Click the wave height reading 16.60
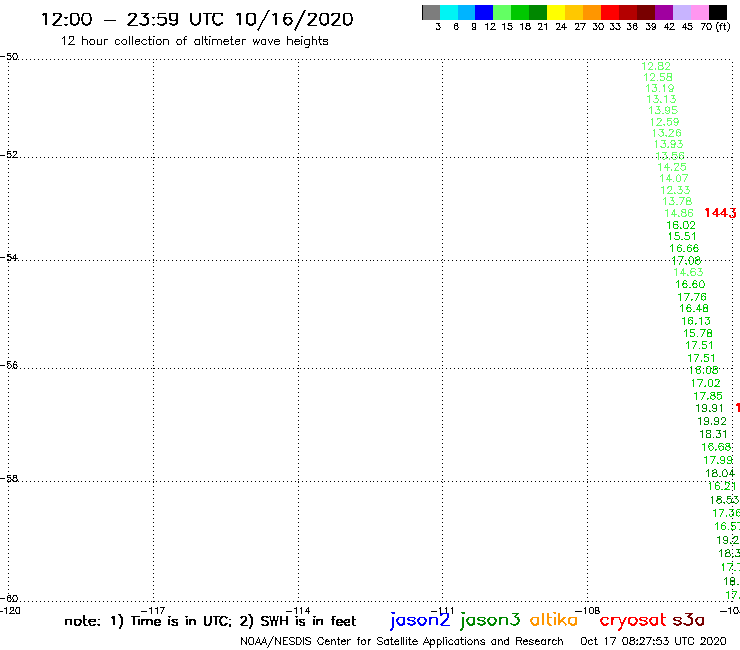Screen dimensions: 740x650 click(690, 284)
